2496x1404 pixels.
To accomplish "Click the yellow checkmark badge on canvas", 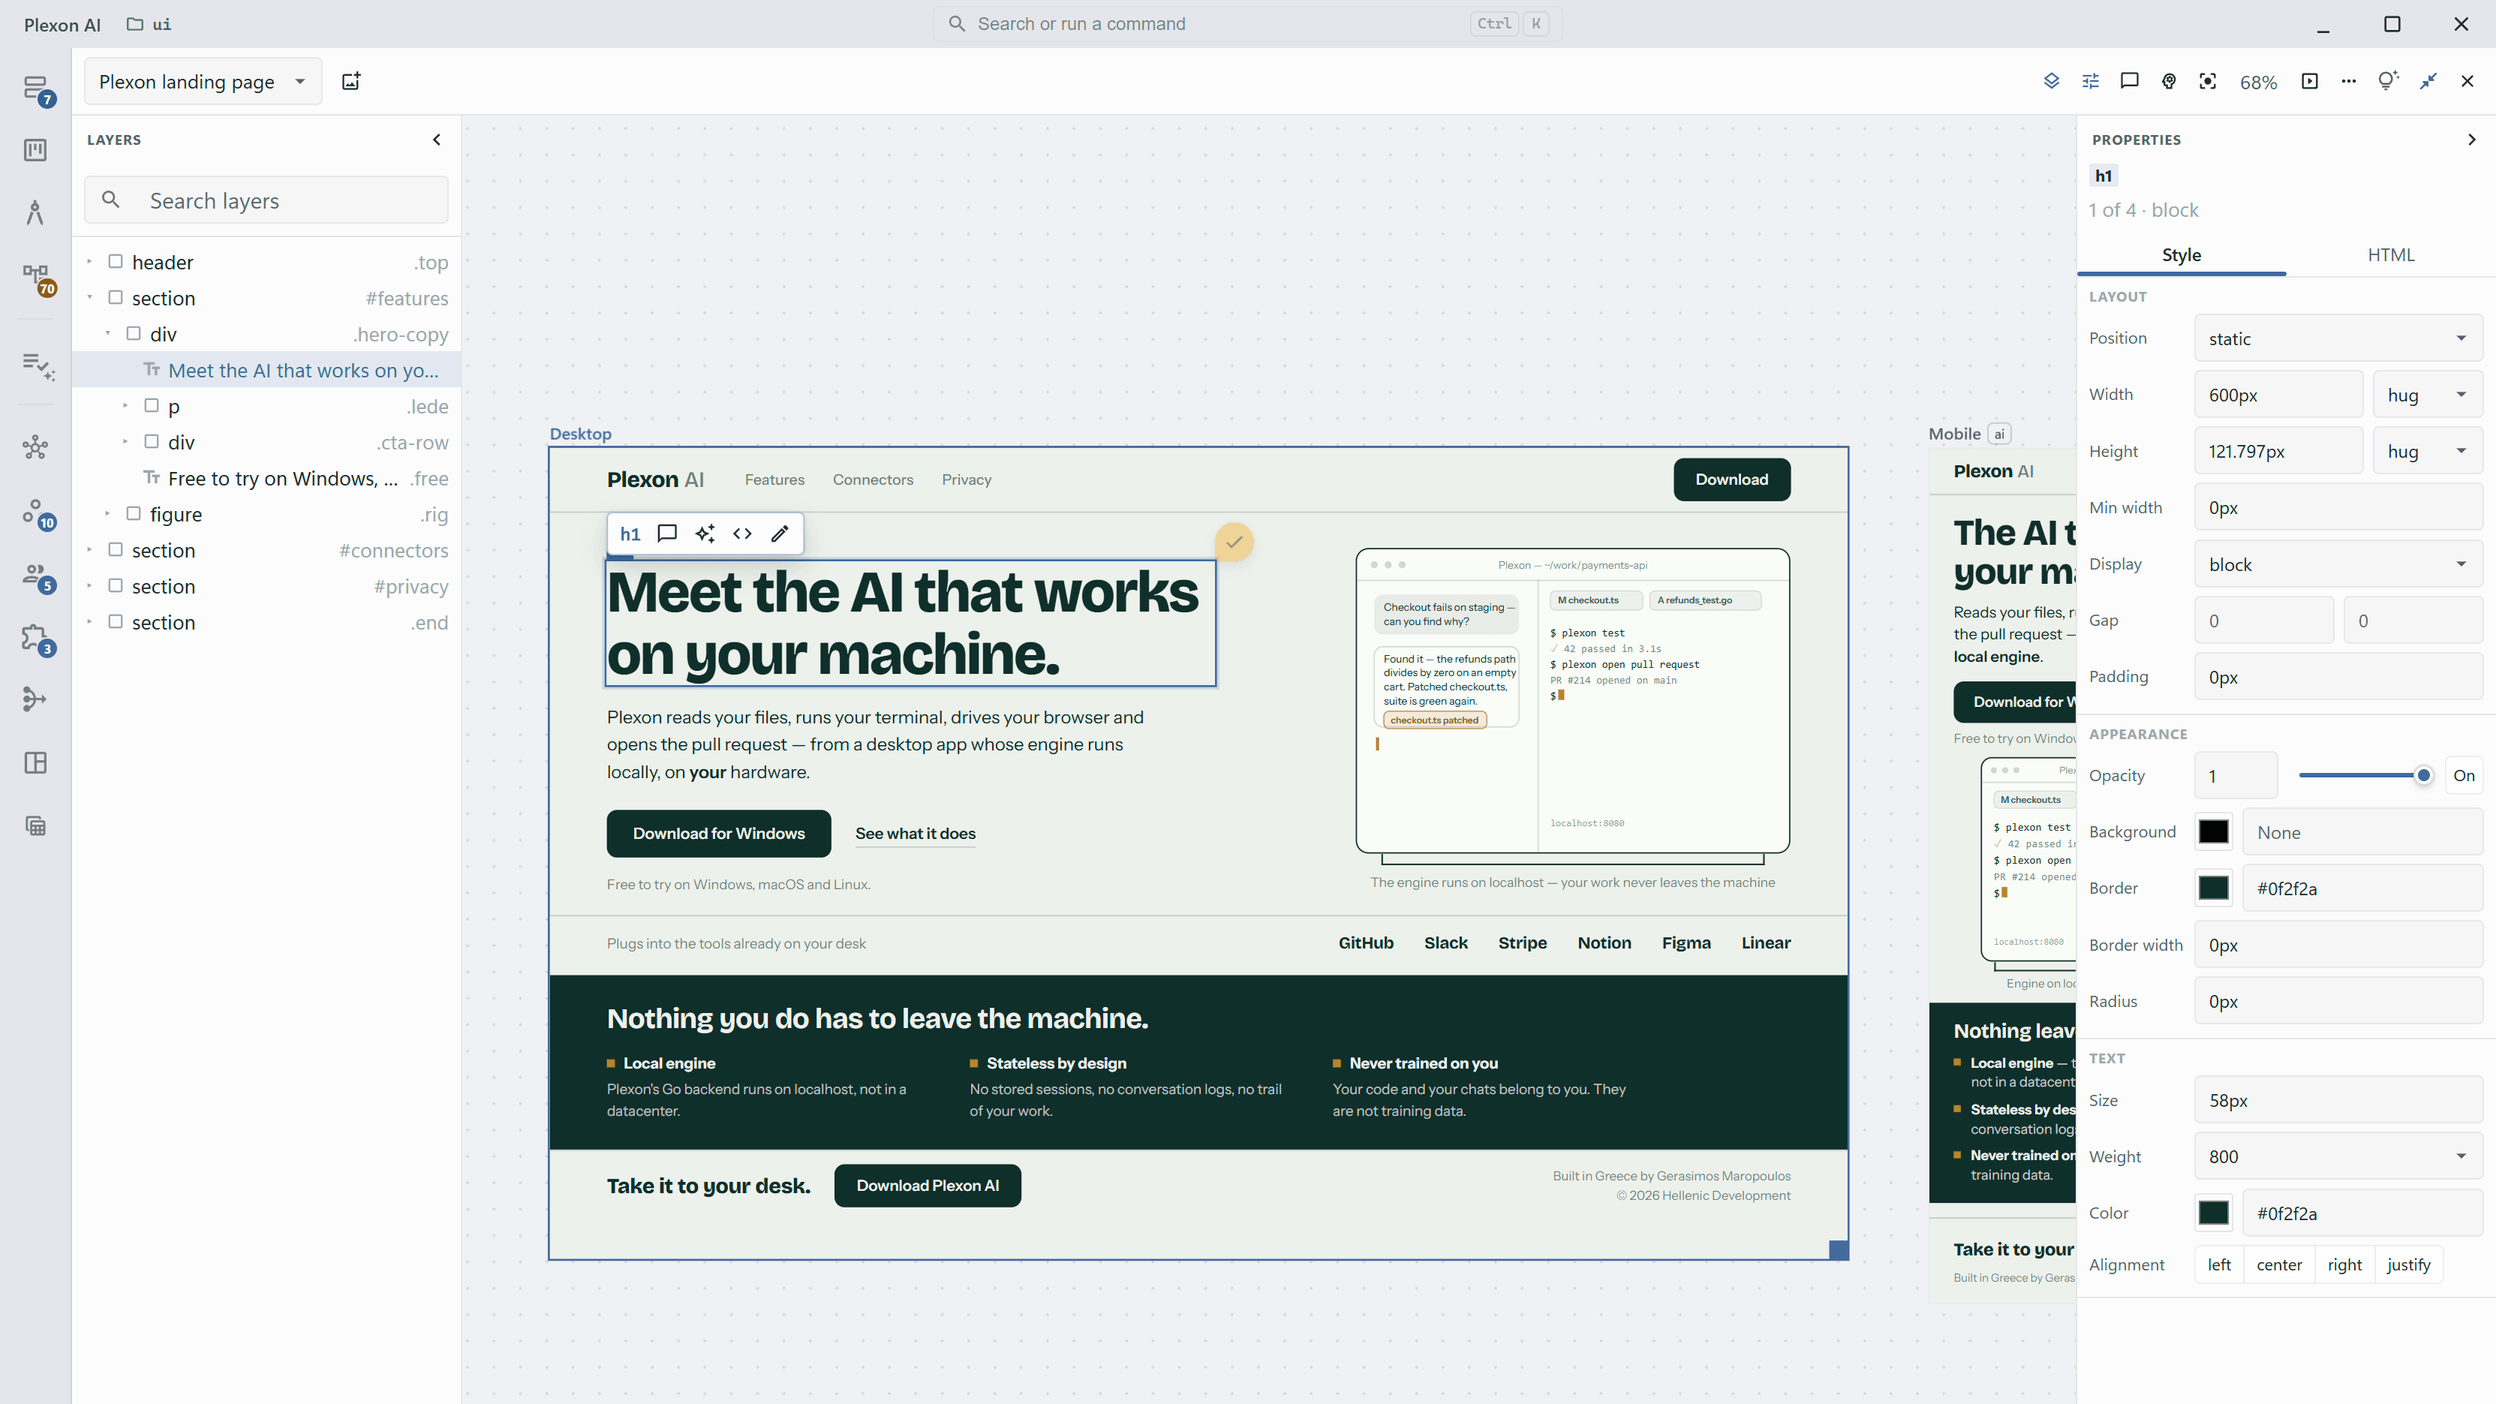I will pyautogui.click(x=1234, y=542).
